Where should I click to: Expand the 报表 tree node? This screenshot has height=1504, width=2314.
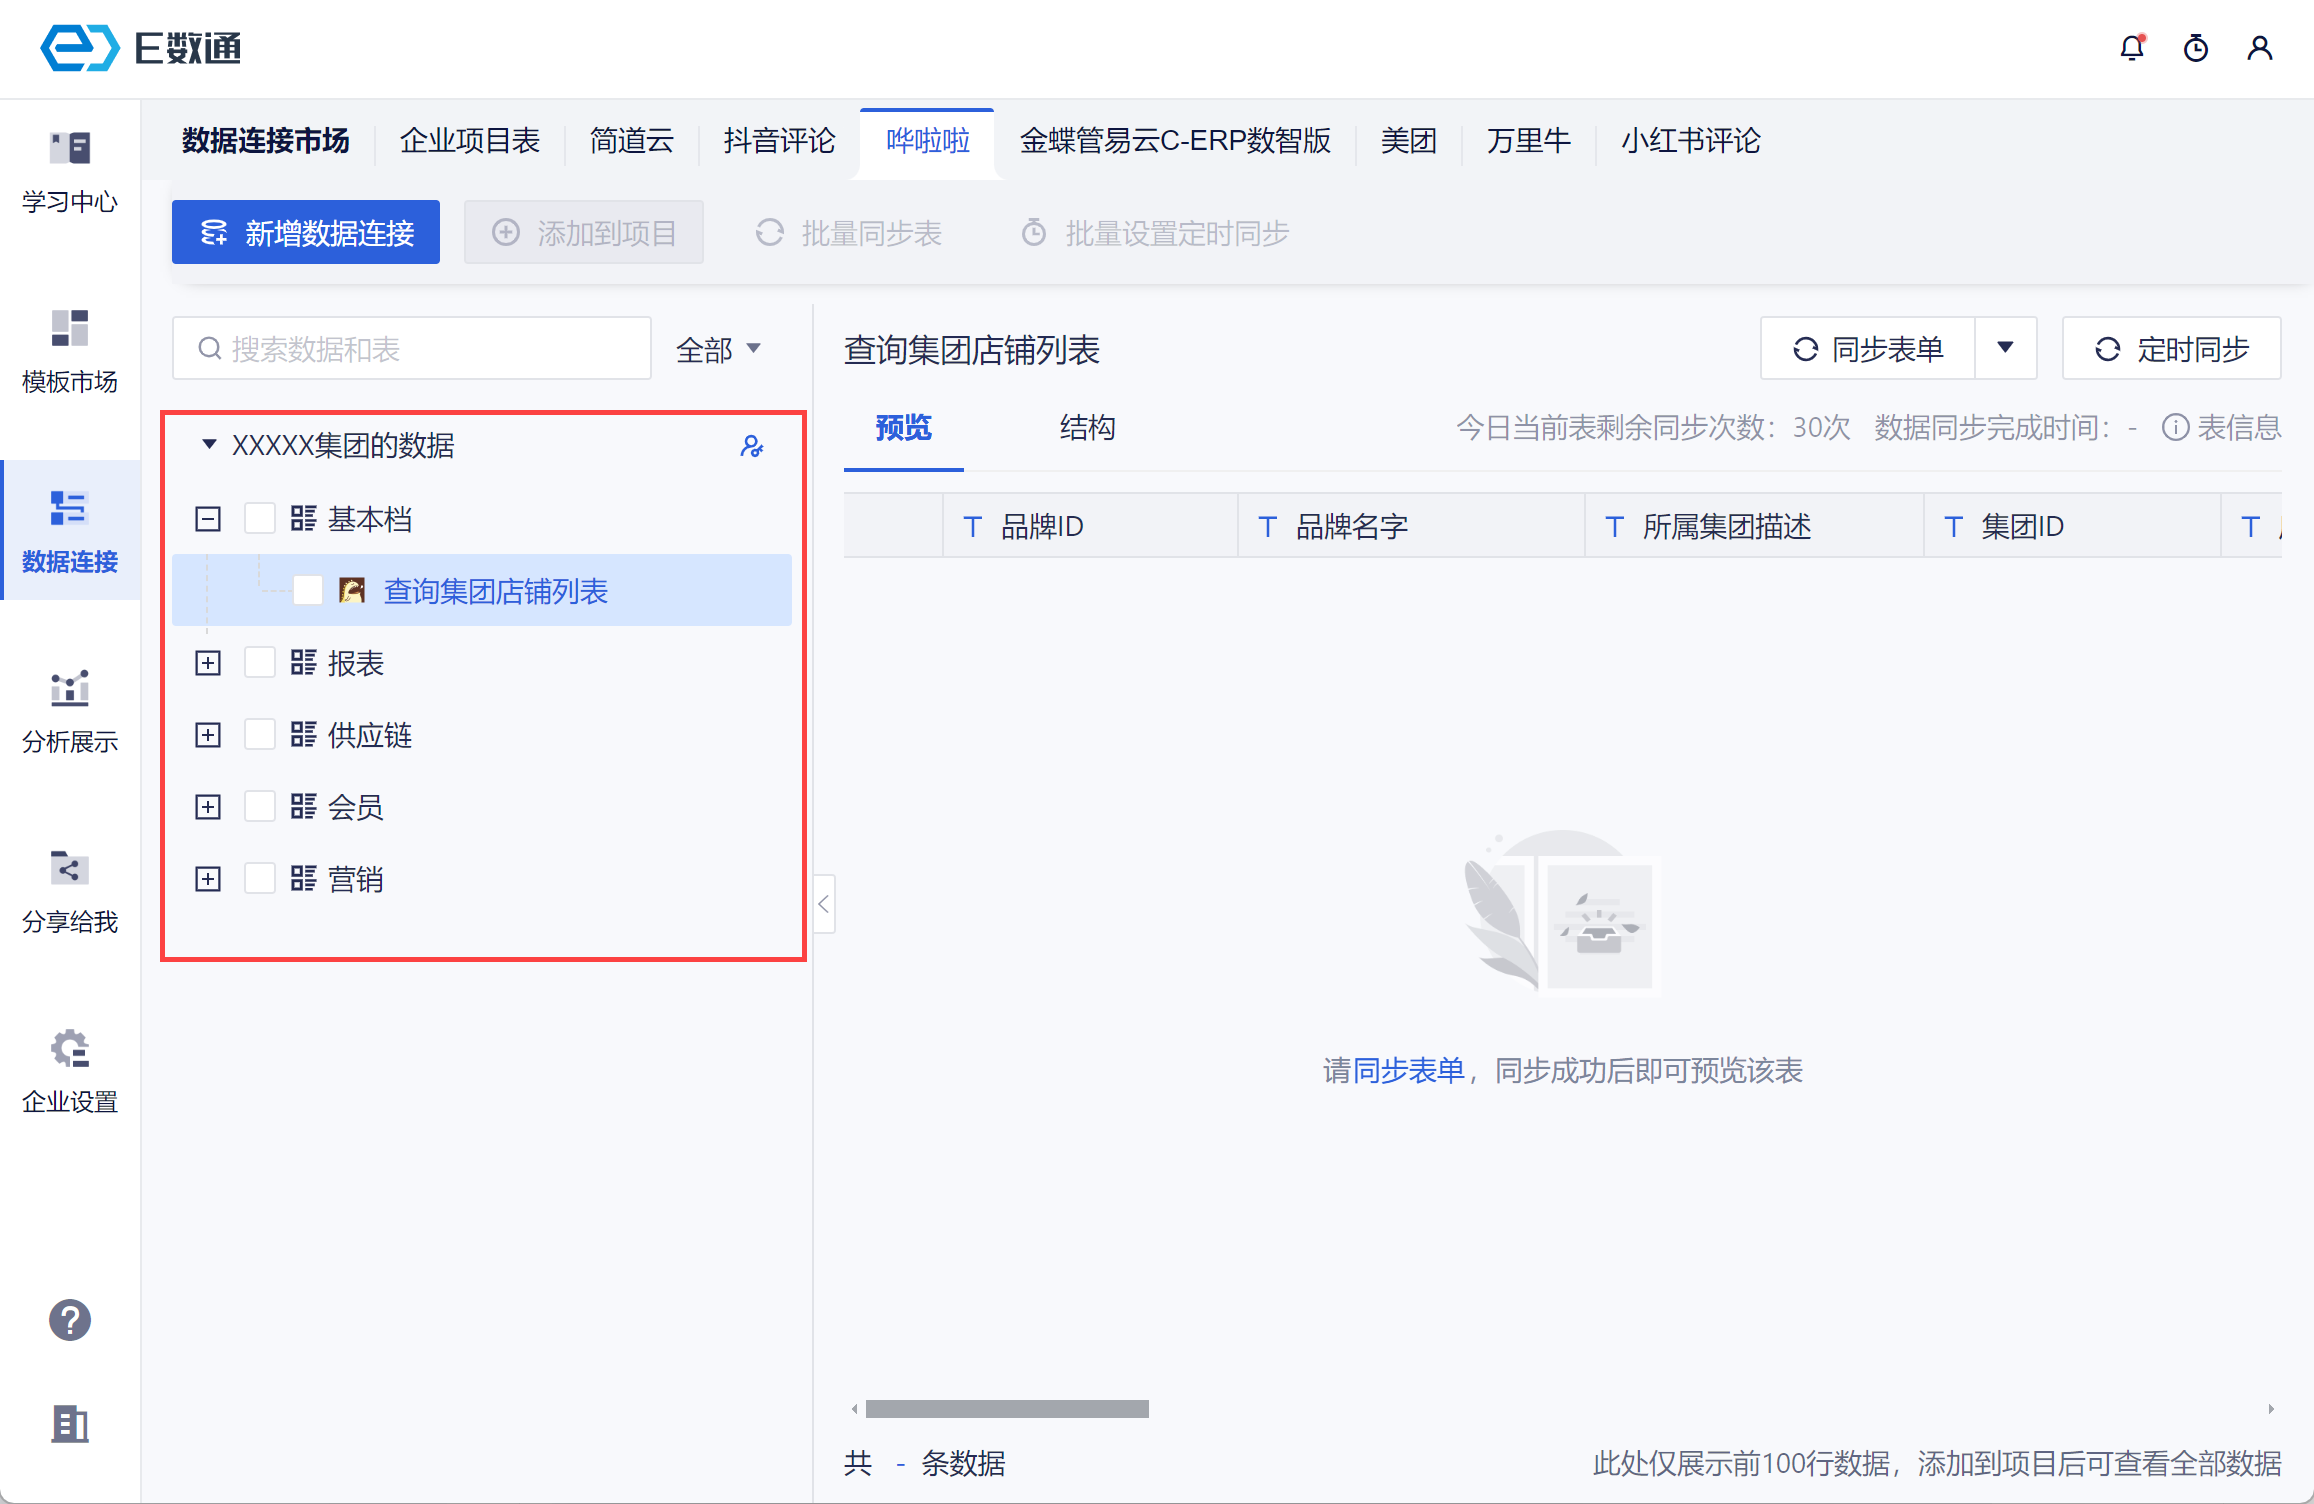pos(208,663)
